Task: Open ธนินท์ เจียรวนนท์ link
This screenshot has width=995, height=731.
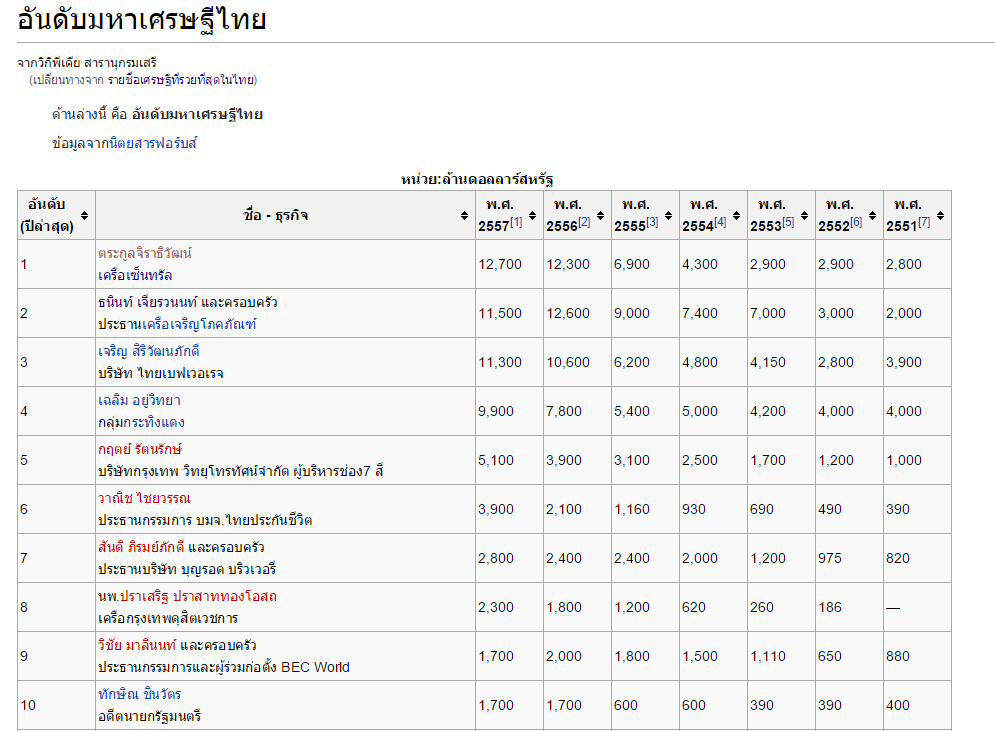Action: 147,302
